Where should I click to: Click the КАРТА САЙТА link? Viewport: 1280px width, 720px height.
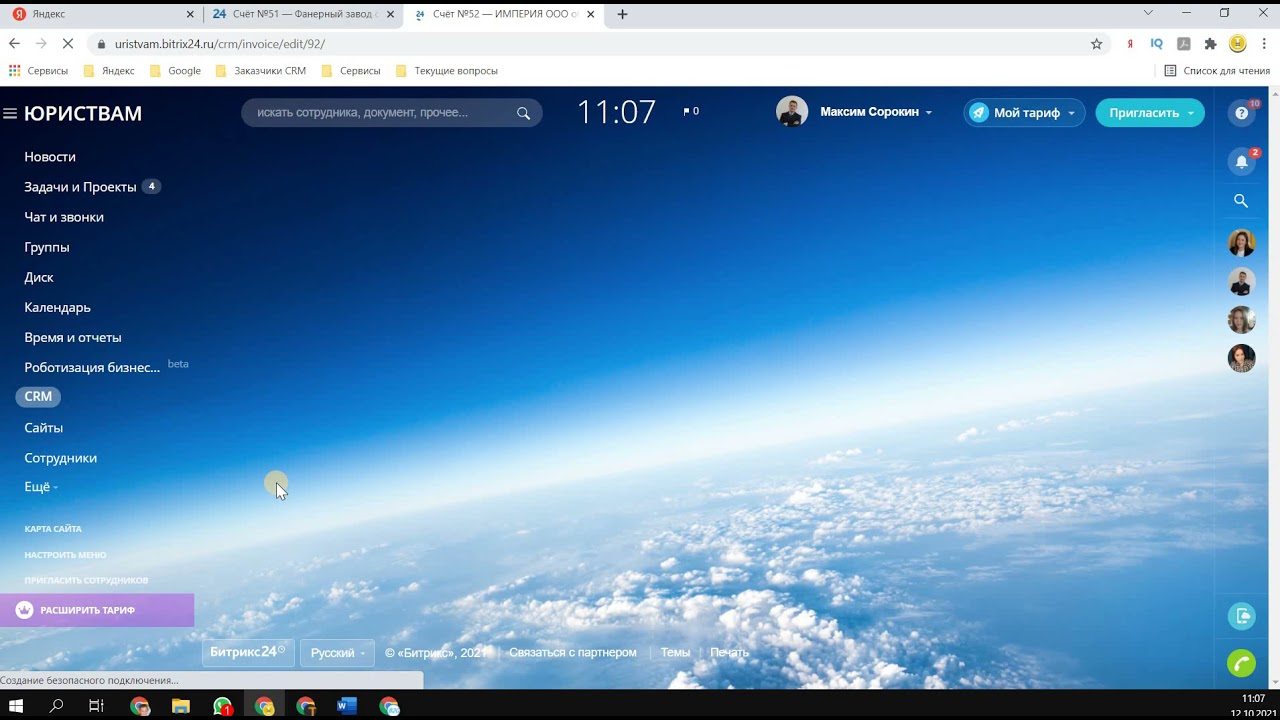click(53, 529)
